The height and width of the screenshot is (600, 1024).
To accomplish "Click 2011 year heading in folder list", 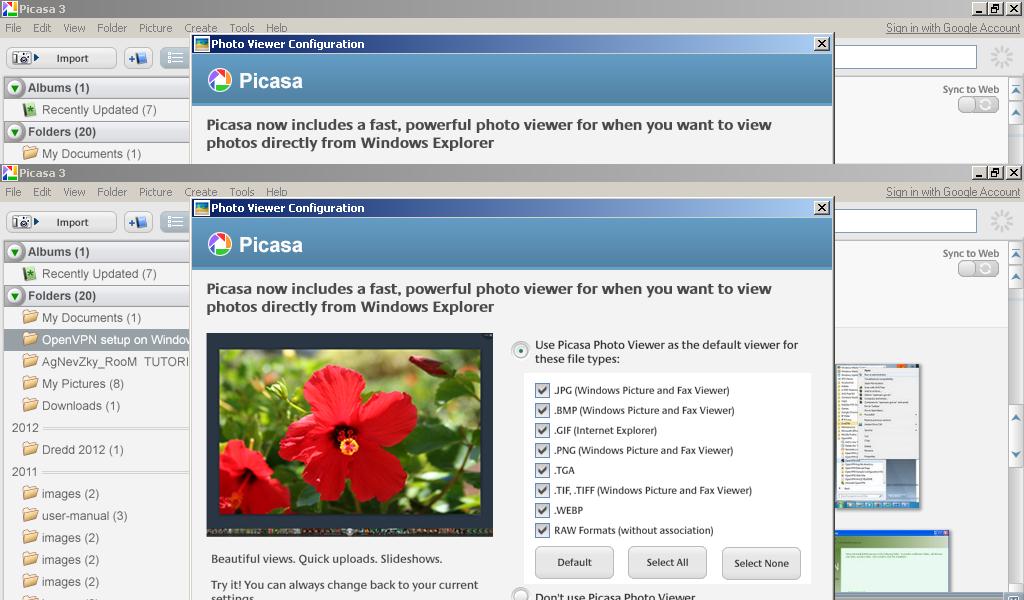I will tap(25, 471).
